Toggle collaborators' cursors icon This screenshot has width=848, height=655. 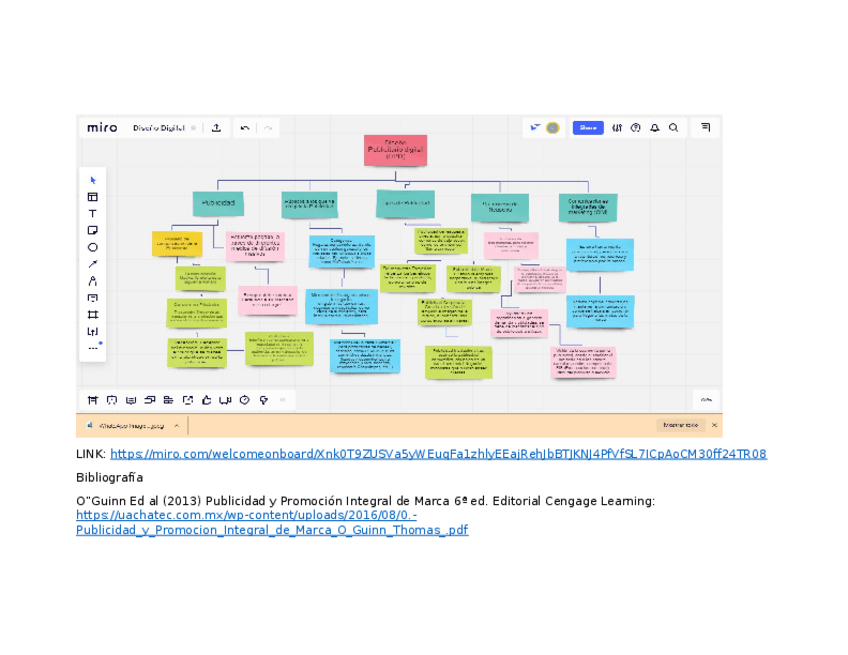[535, 128]
